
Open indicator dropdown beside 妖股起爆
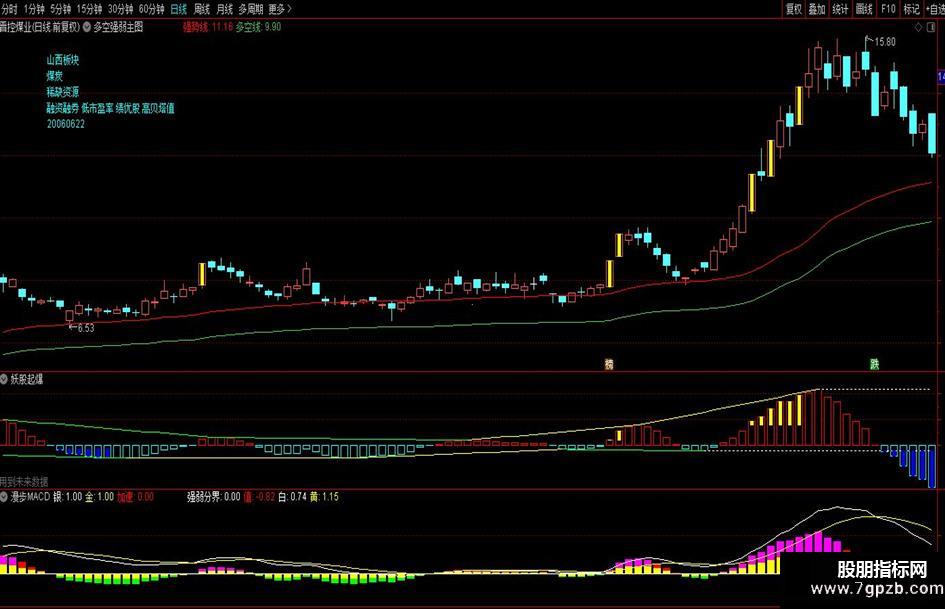[4, 379]
